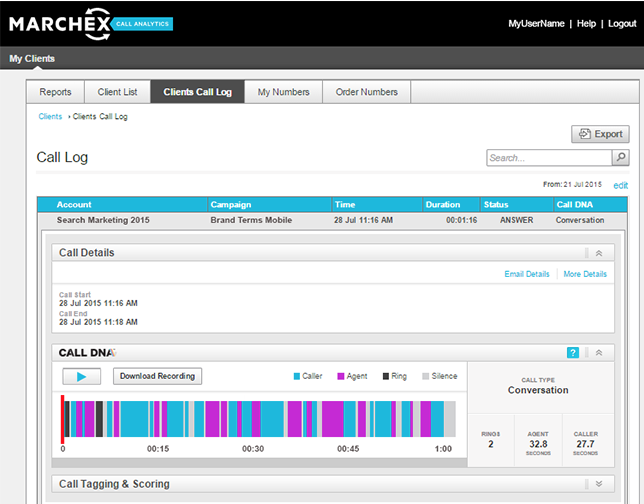Click edit next to date range
Image resolution: width=644 pixels, height=504 pixels.
click(x=620, y=185)
